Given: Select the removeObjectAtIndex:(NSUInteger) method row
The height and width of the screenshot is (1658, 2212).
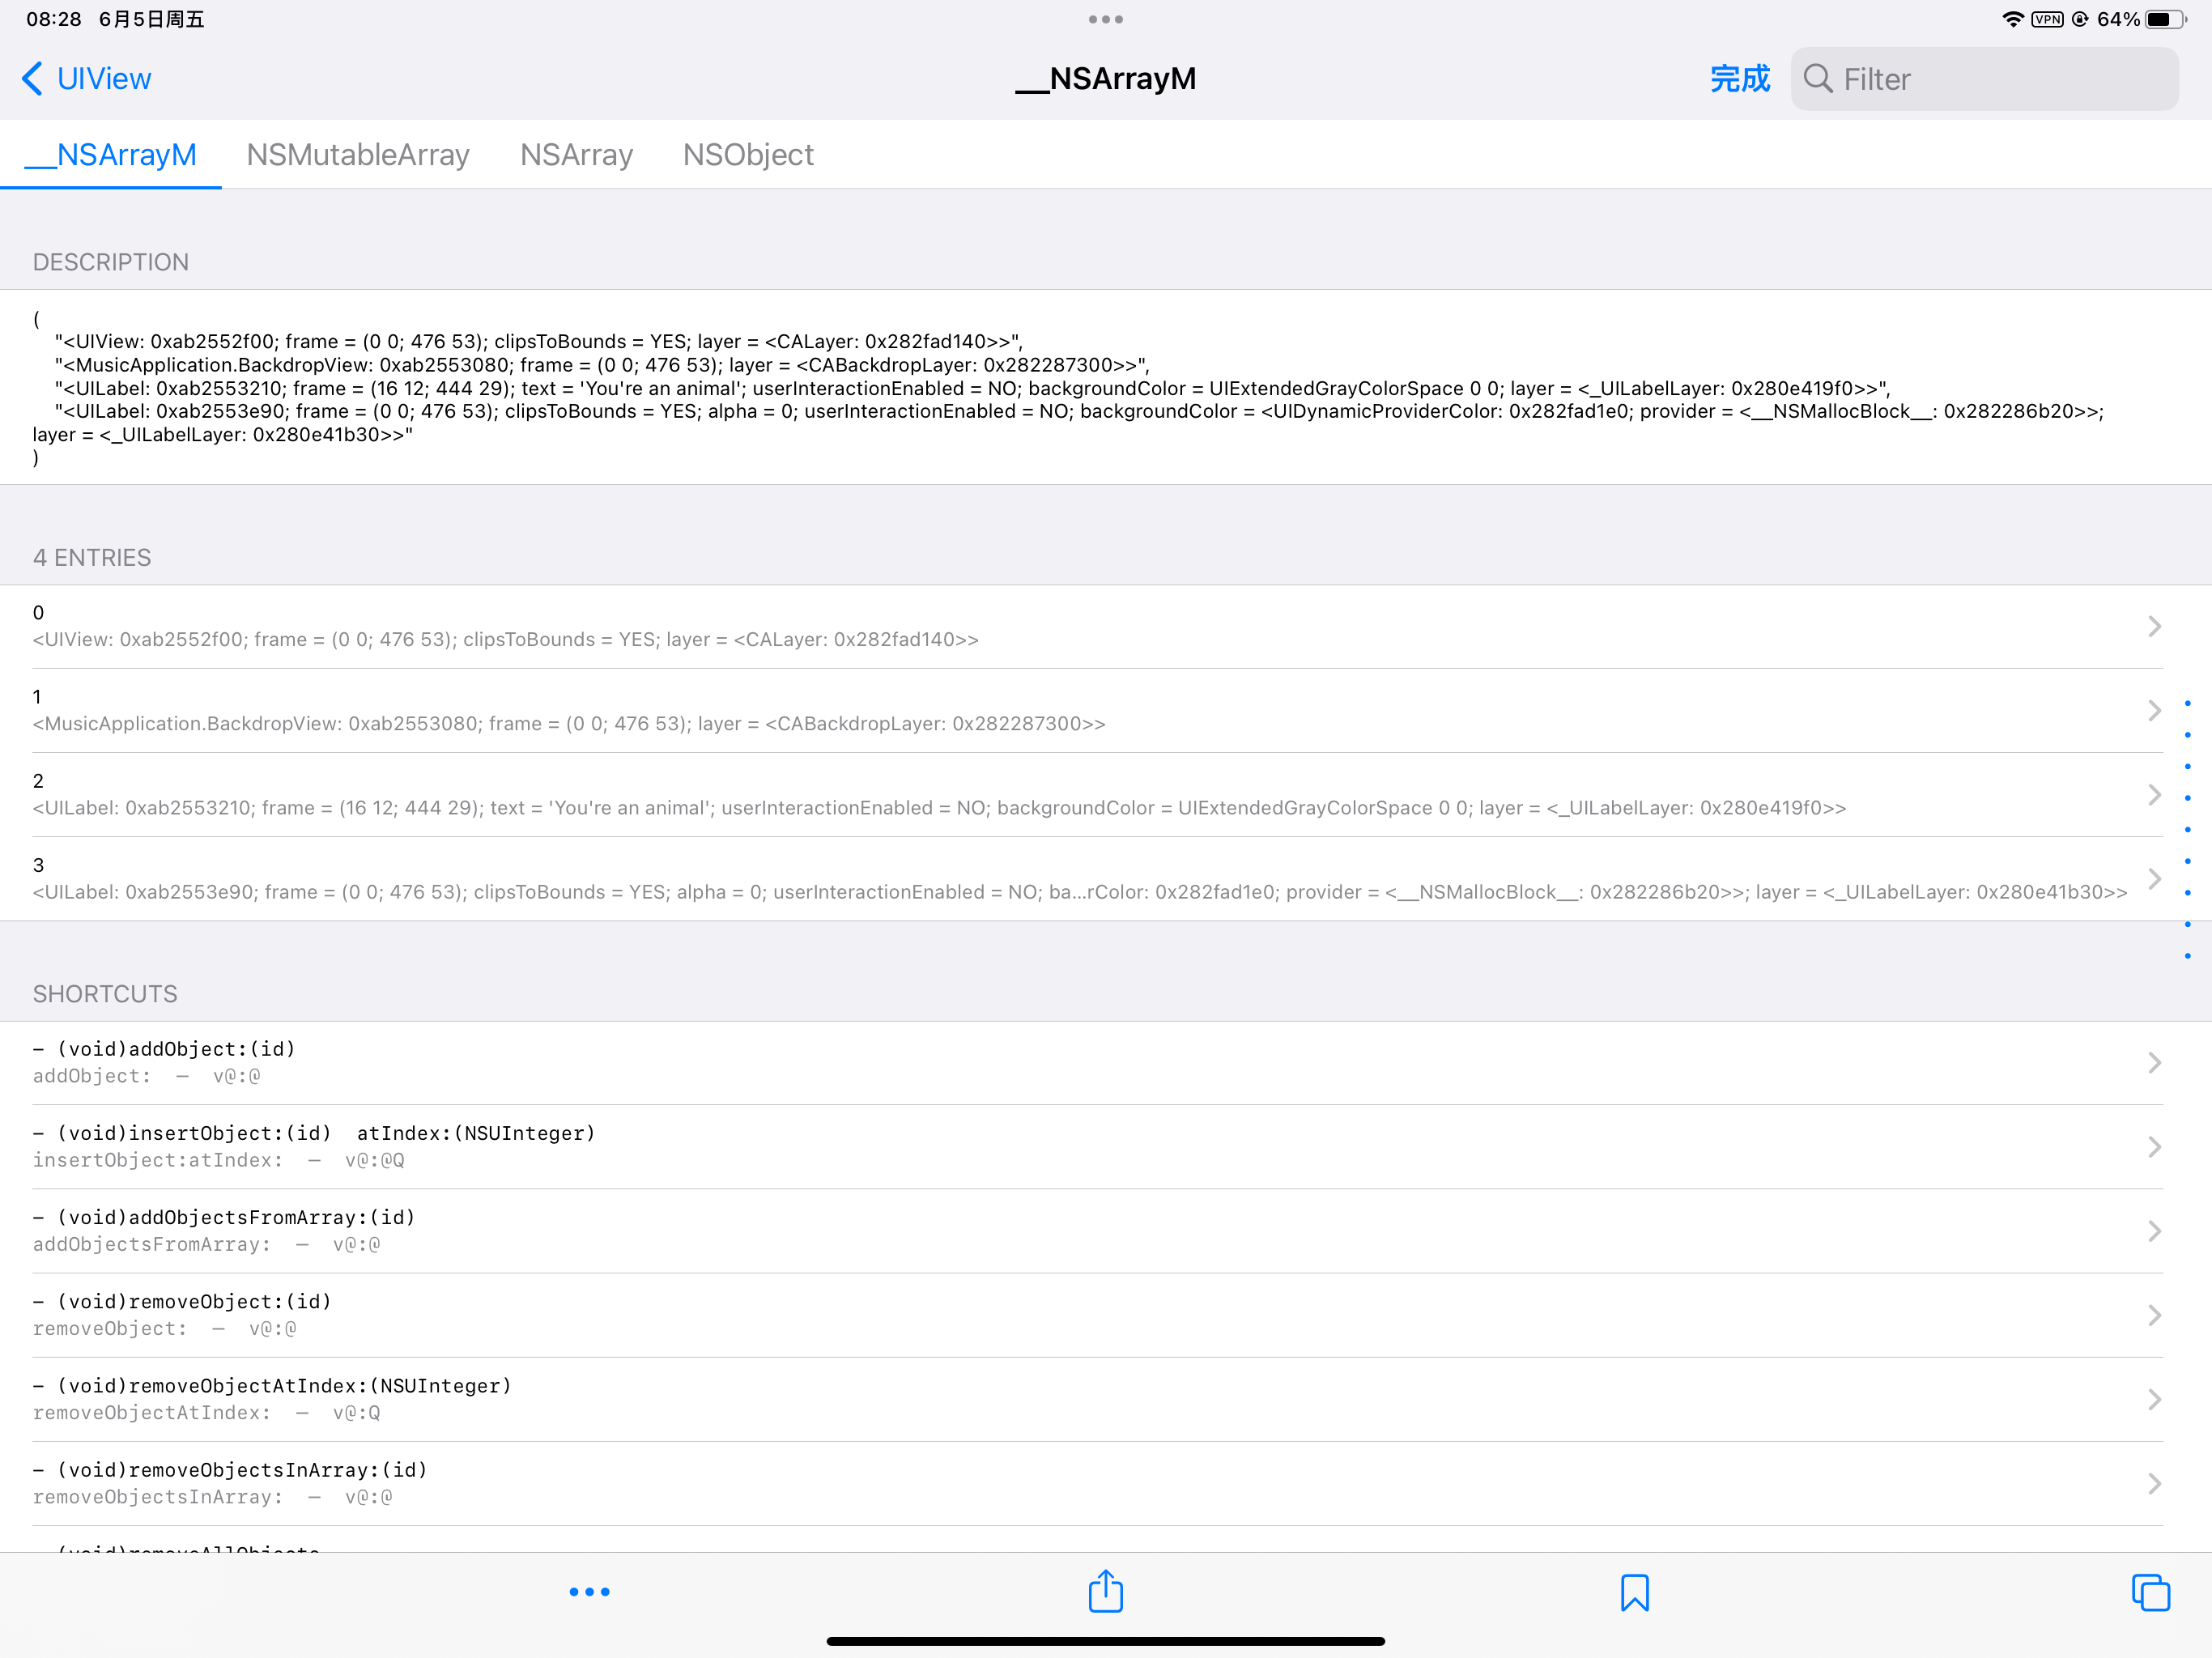Looking at the screenshot, I should [x=1106, y=1398].
